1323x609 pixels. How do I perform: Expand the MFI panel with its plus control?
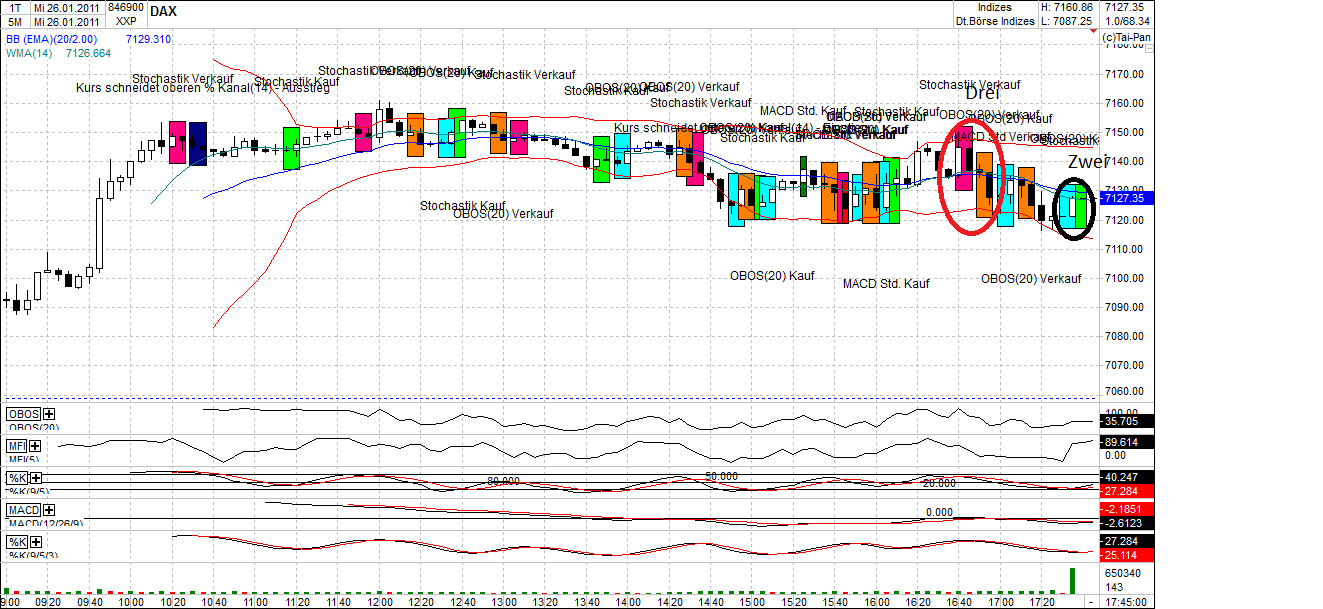click(x=35, y=446)
